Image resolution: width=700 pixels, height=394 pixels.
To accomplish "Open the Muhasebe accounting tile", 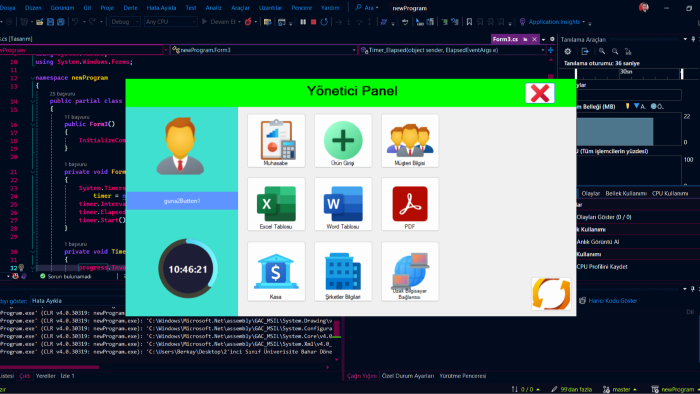I will [x=276, y=141].
